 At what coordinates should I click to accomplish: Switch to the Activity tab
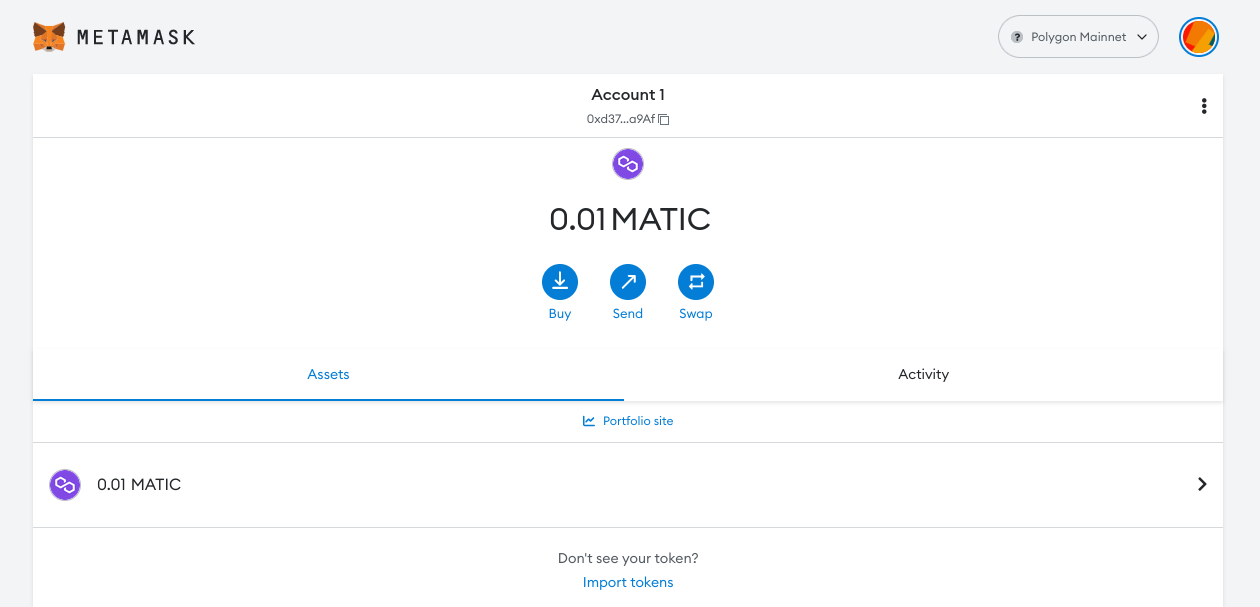923,374
